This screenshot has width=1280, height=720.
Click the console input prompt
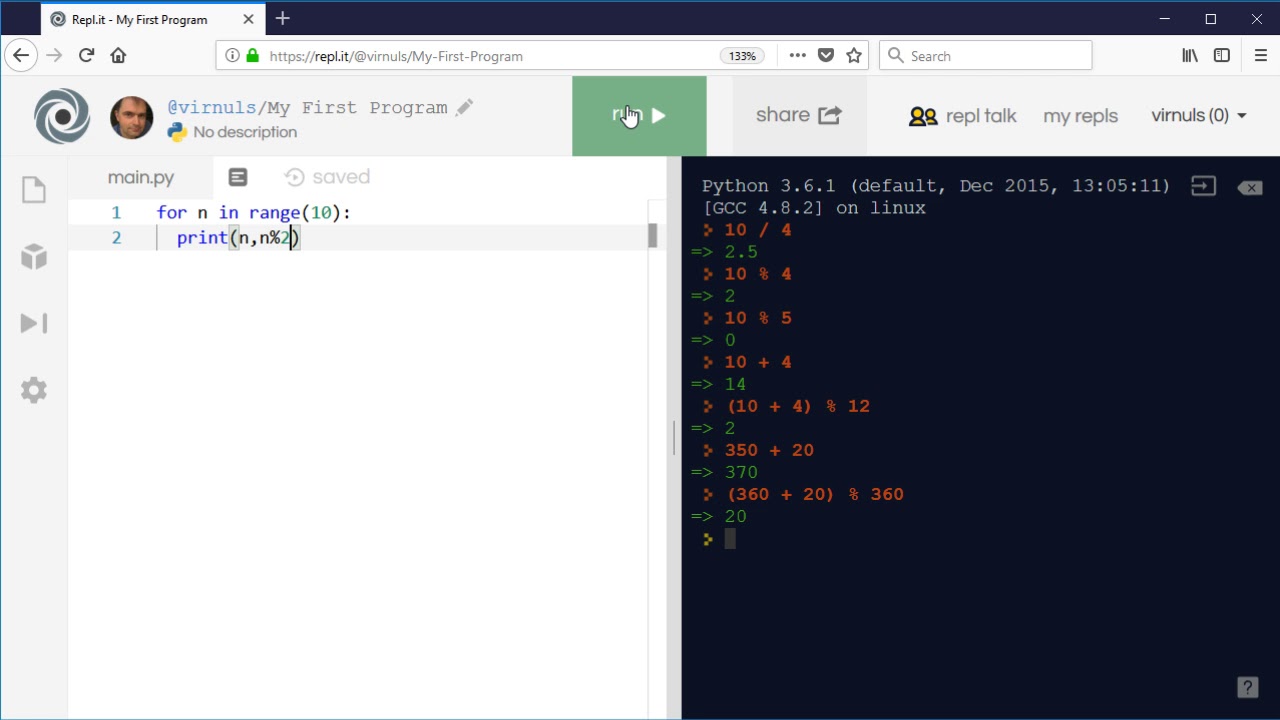[730, 539]
